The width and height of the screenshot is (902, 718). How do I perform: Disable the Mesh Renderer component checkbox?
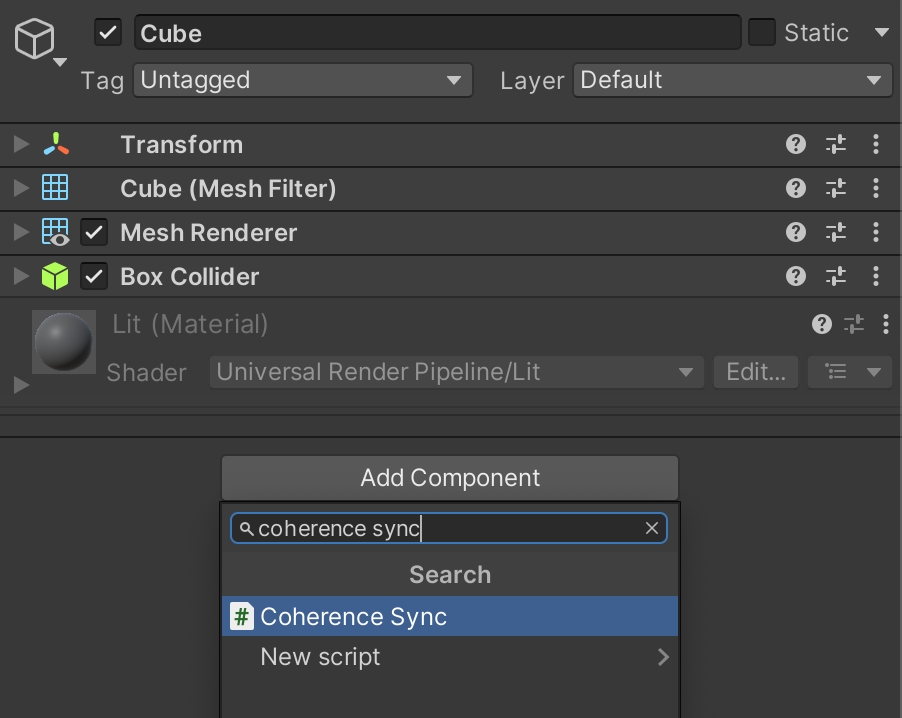pyautogui.click(x=94, y=233)
